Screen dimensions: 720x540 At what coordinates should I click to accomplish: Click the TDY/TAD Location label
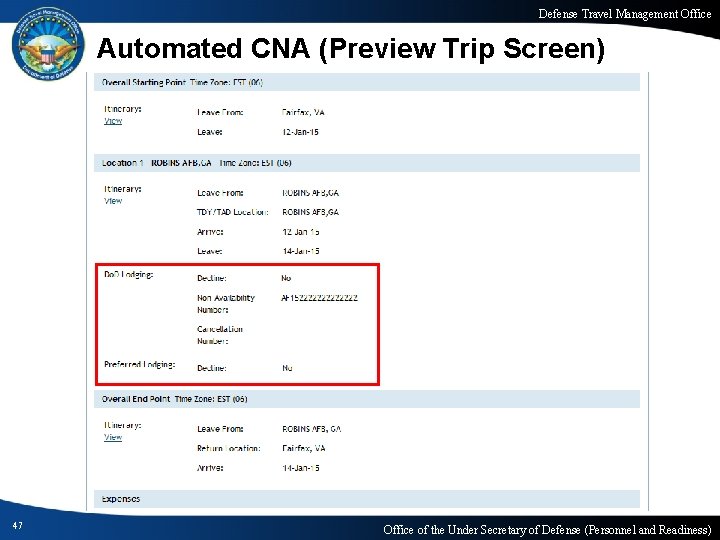[x=233, y=212]
